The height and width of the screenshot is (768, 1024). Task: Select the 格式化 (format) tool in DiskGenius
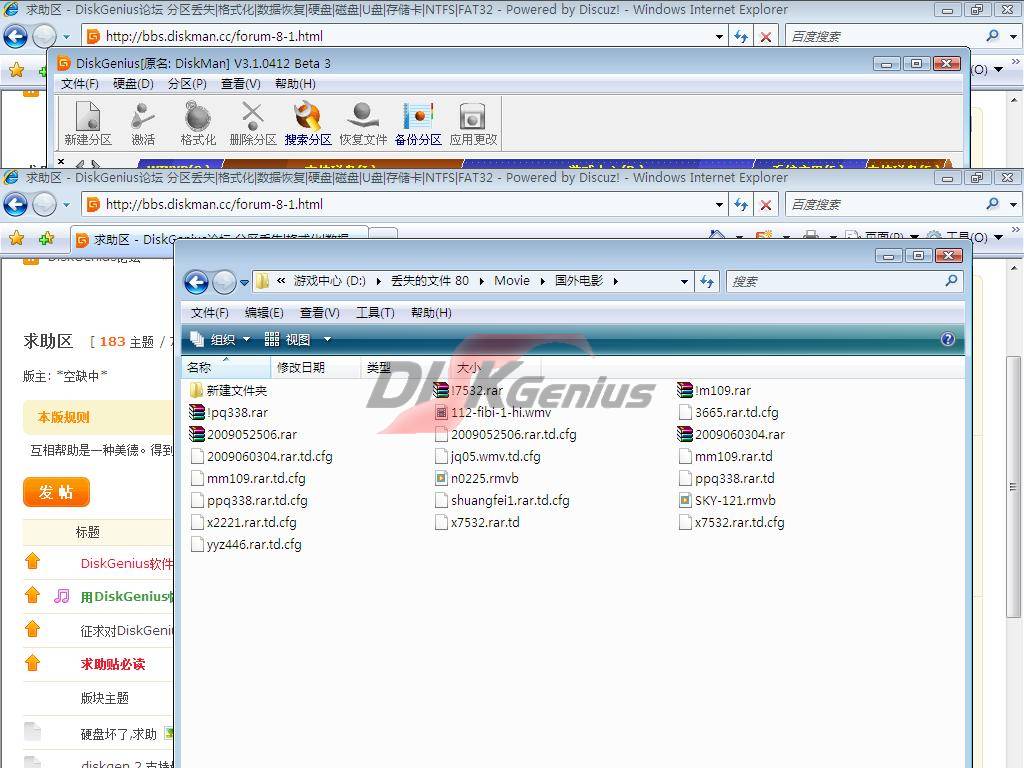[198, 123]
